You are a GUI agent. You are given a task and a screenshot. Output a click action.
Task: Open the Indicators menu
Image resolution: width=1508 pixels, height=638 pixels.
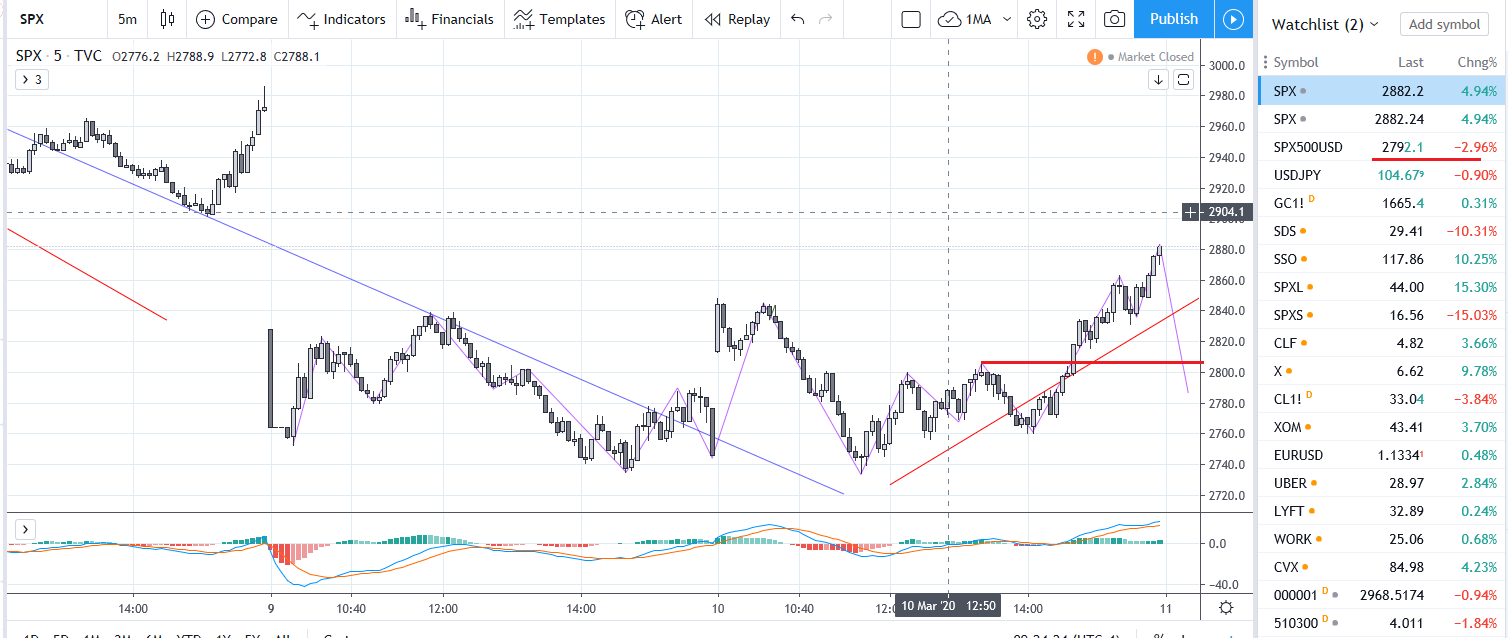(341, 19)
